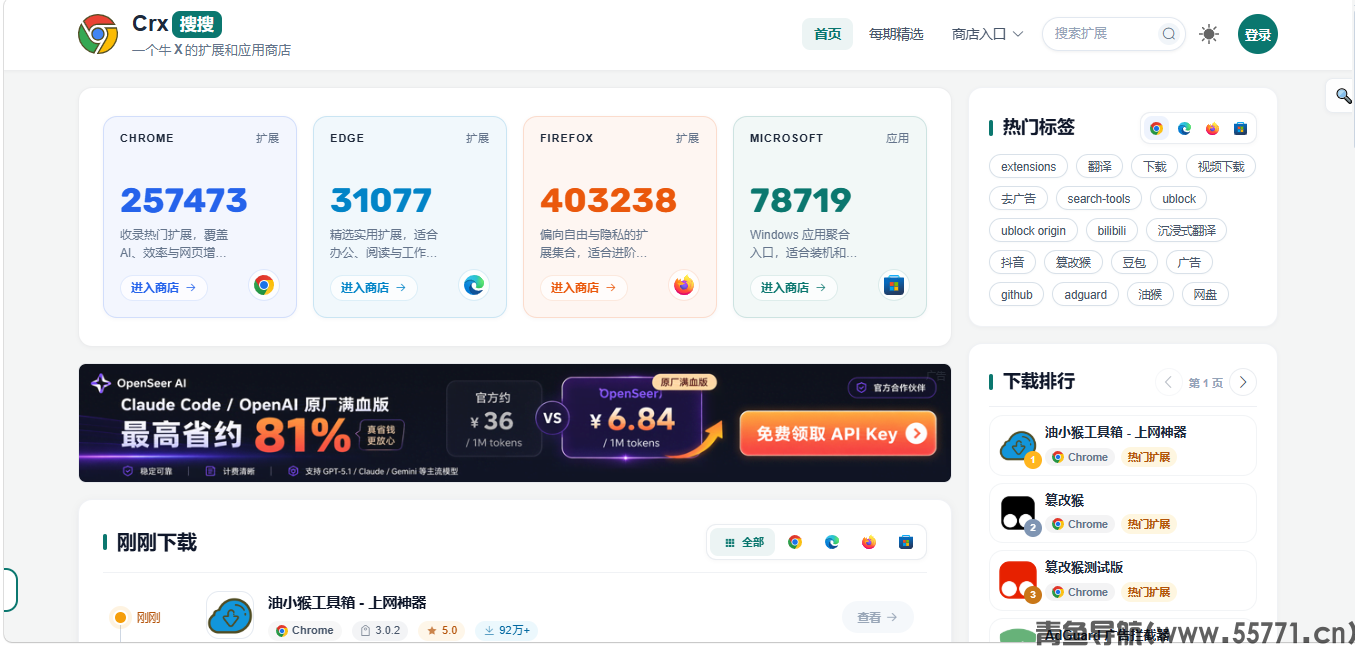Click Edge icon in EDGE store card

pyautogui.click(x=474, y=286)
